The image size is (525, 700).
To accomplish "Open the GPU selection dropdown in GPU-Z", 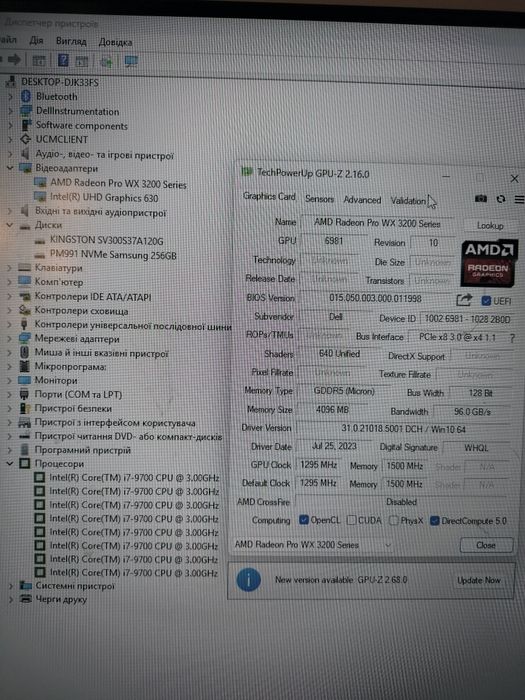I will [x=312, y=545].
